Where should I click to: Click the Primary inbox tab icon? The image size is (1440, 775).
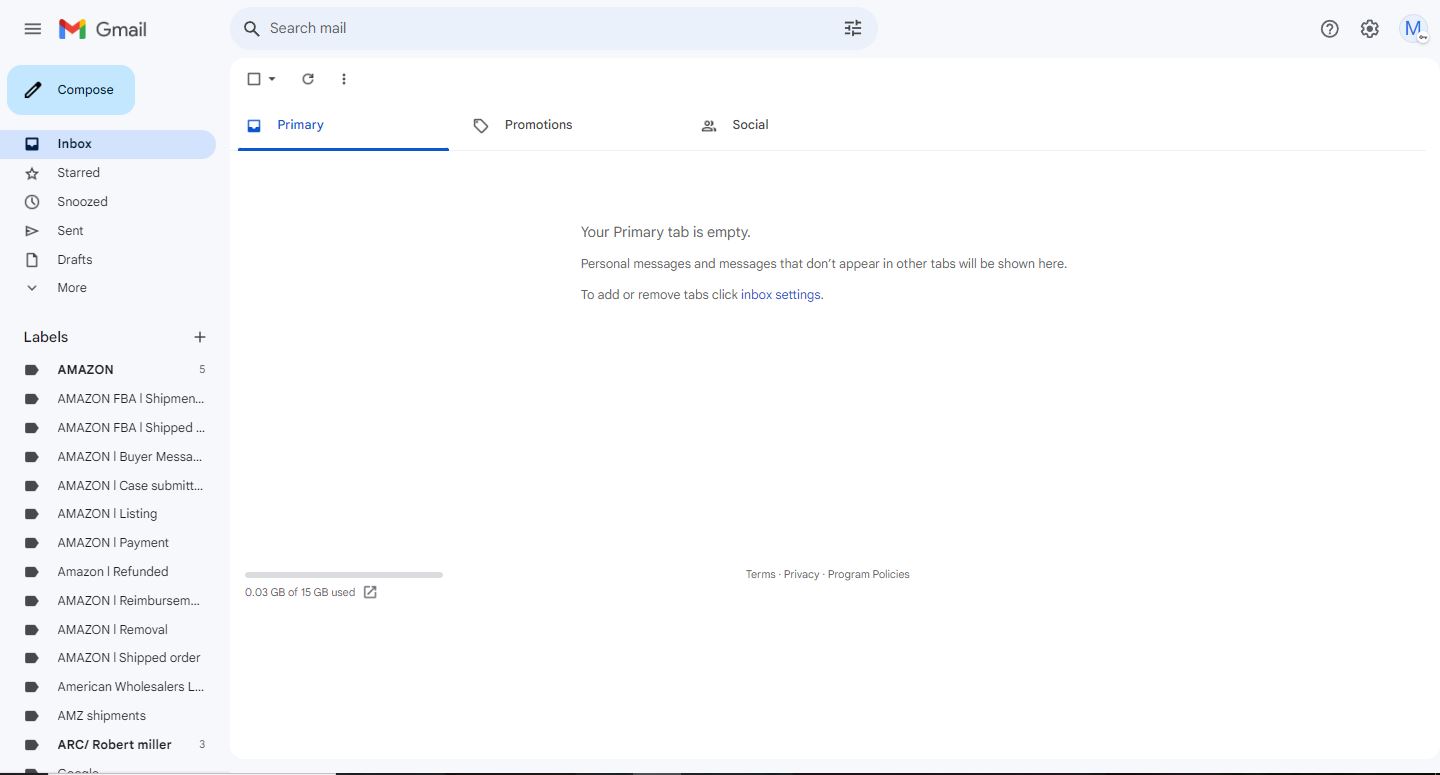(254, 126)
